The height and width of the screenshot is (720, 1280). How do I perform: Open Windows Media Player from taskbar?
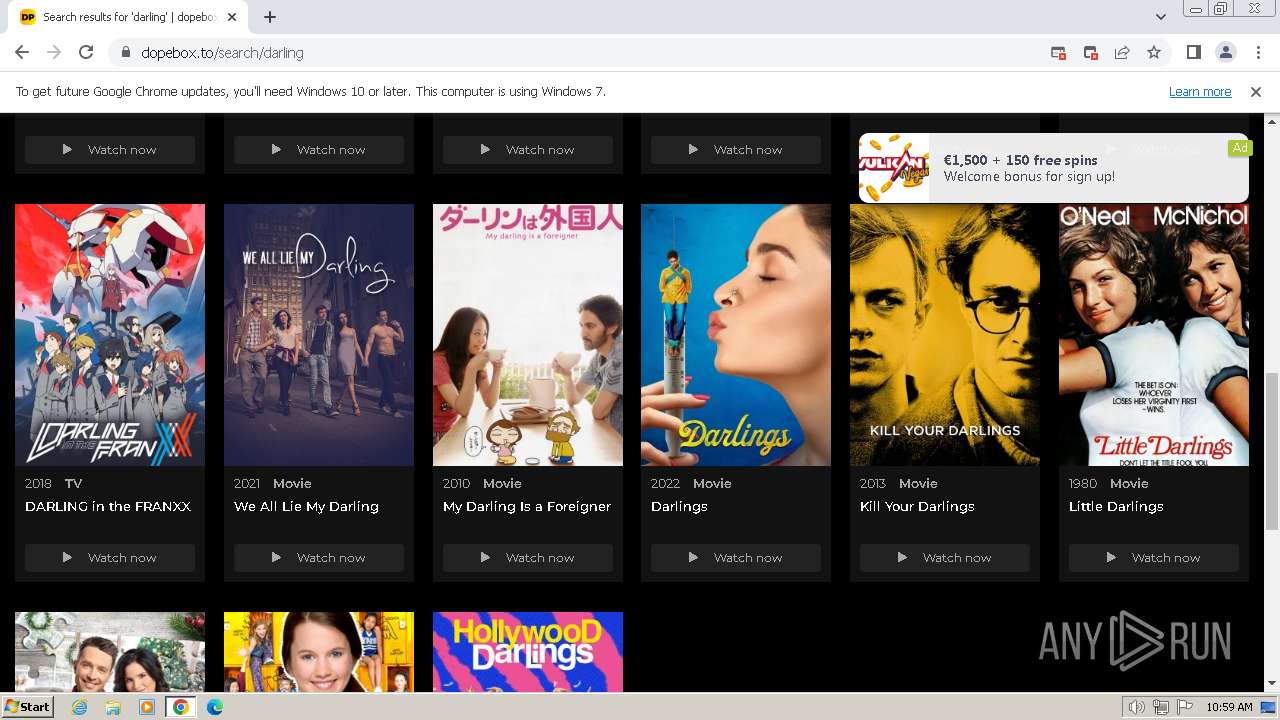pos(147,707)
